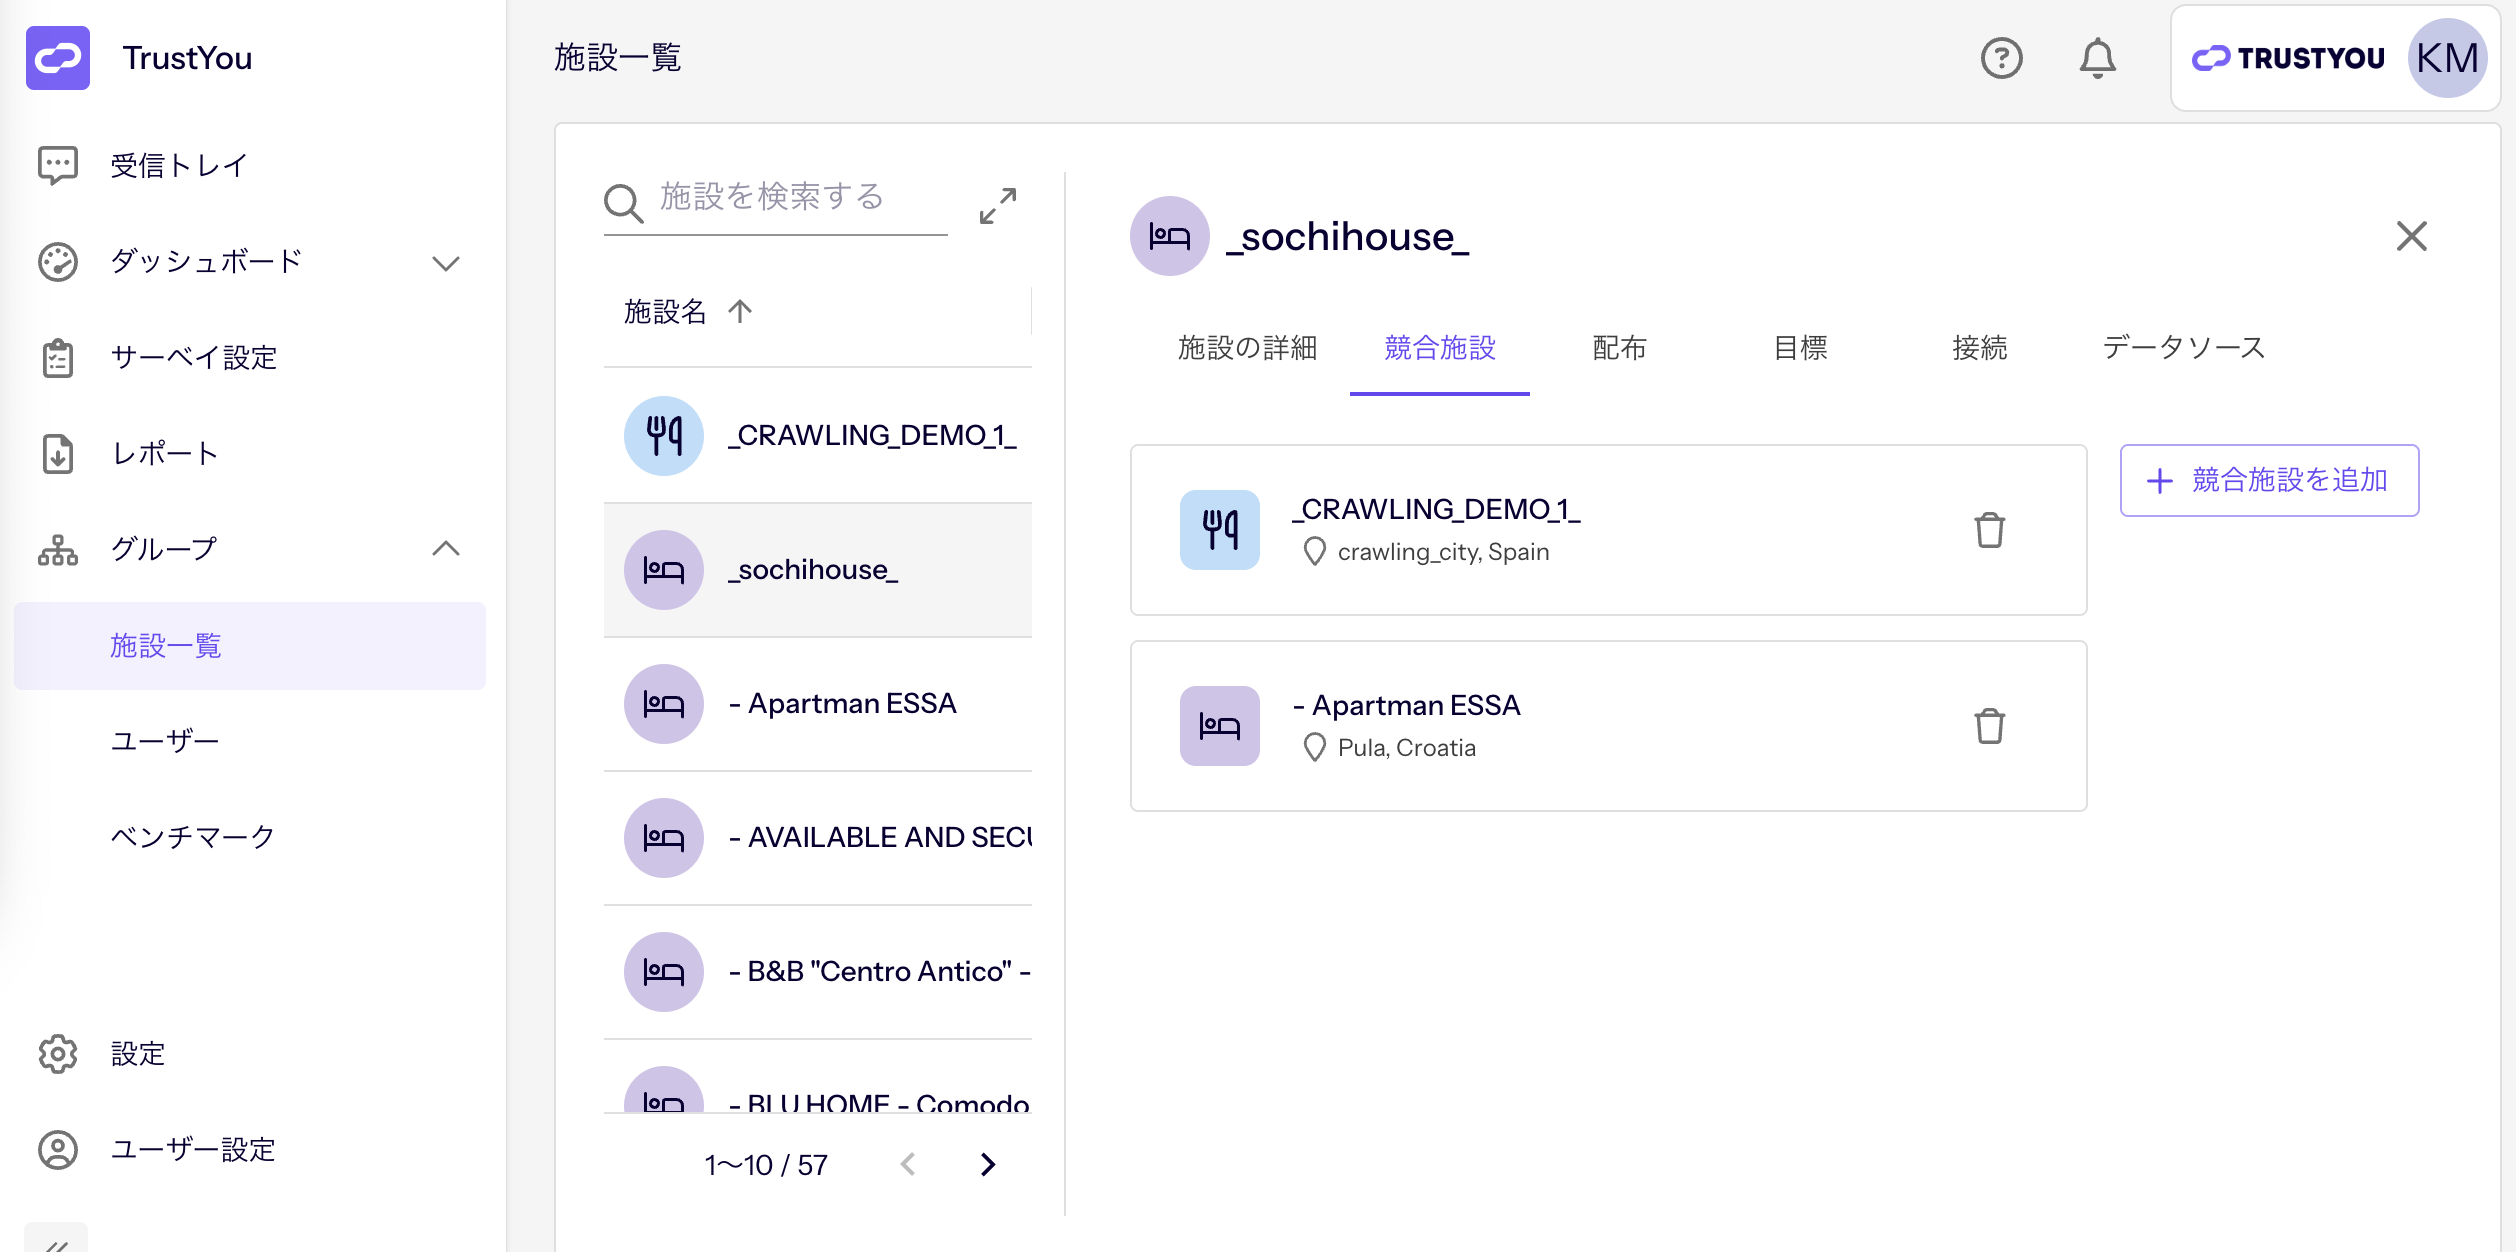Screen dimensions: 2516x1252
Task: Open the データソース tab
Action: (x=2184, y=348)
